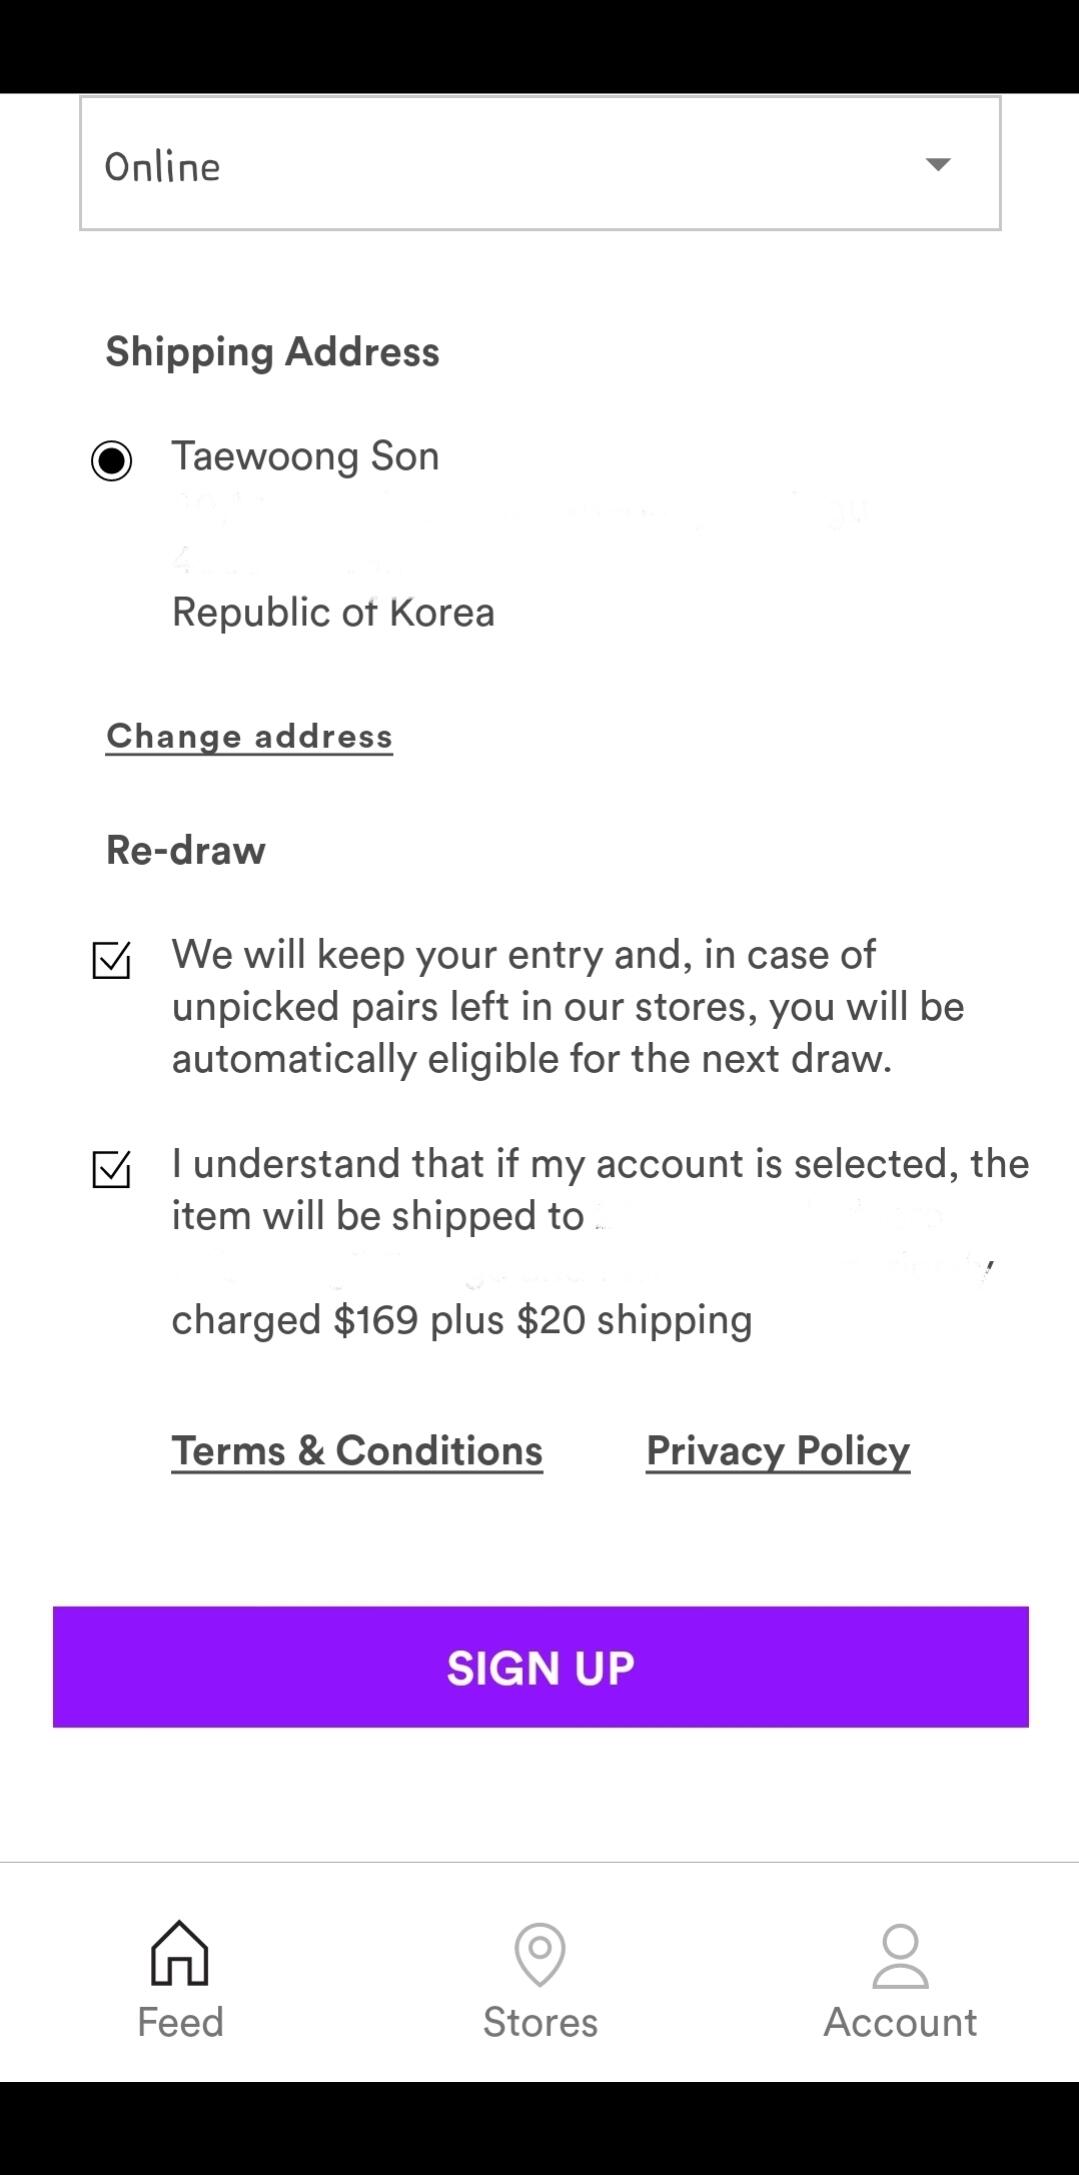Viewport: 1079px width, 2175px height.
Task: Toggle the keep-entry re-draw checkbox
Action: (x=111, y=960)
